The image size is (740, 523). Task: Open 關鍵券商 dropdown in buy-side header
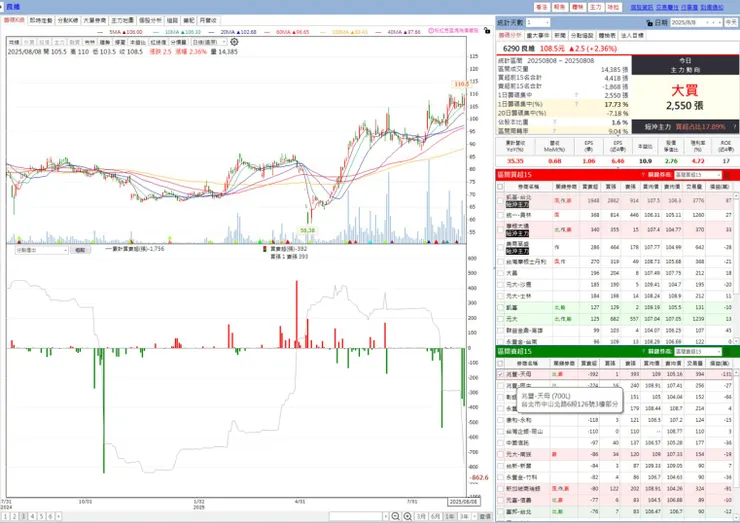coord(698,175)
